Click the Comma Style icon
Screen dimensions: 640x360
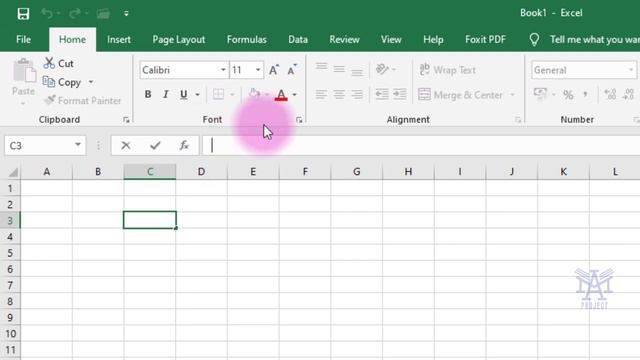point(585,95)
